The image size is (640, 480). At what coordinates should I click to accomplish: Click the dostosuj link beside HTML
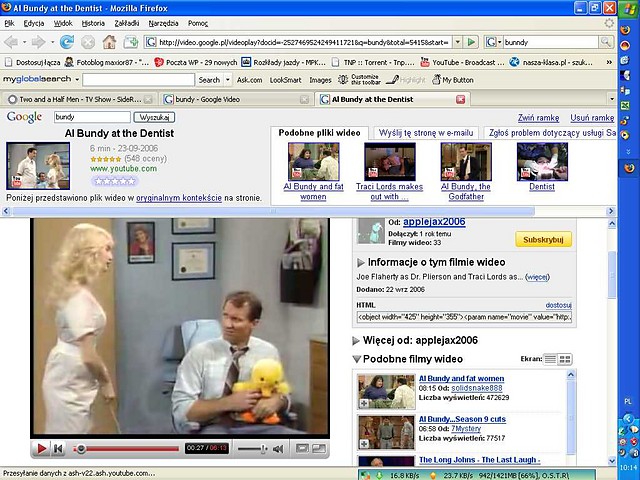558,305
